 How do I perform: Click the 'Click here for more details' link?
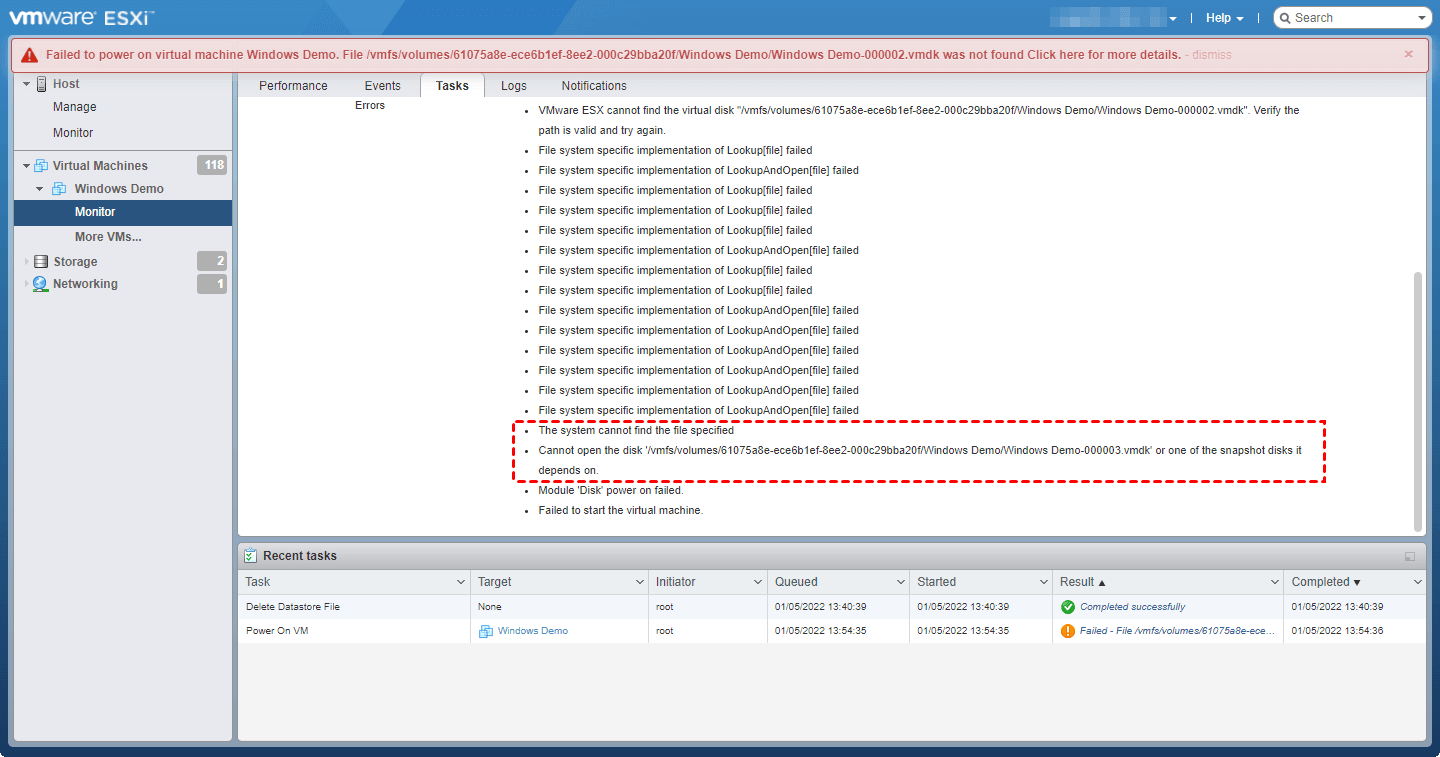[x=1104, y=55]
